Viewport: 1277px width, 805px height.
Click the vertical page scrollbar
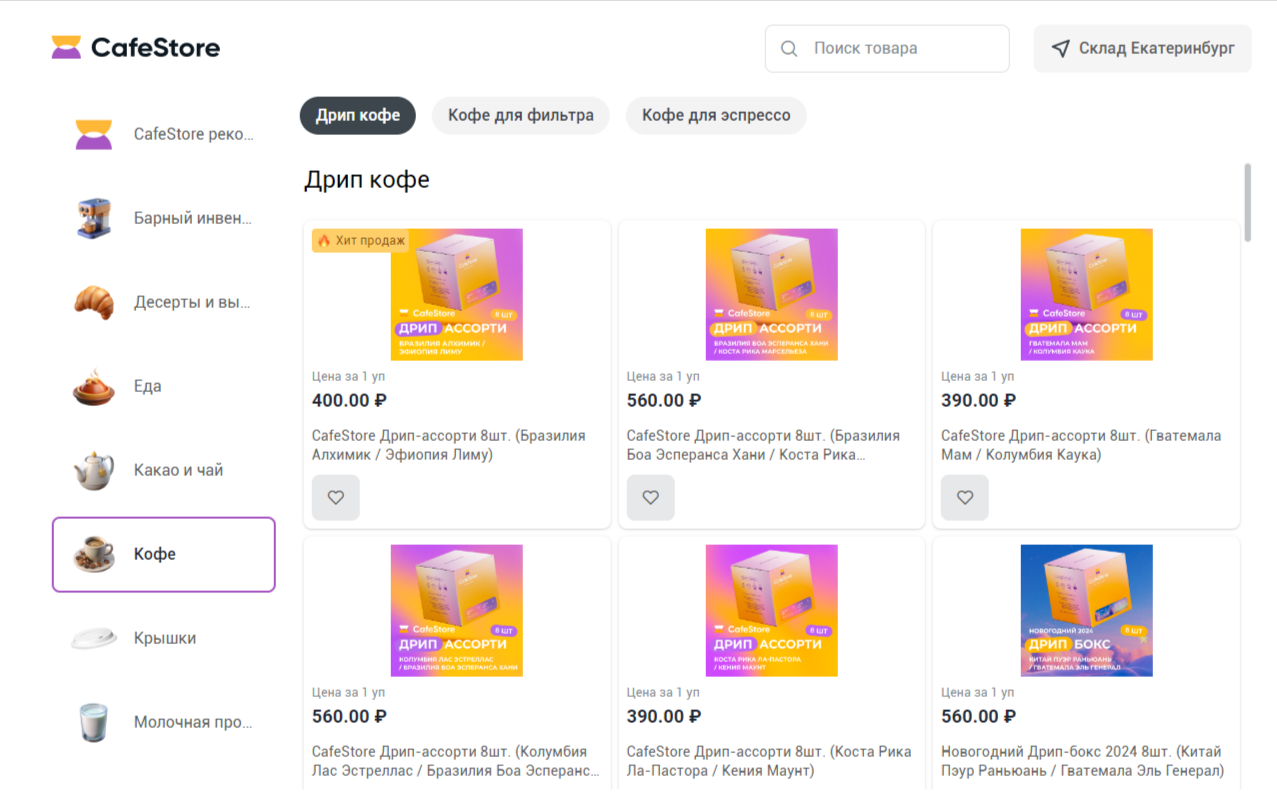1247,202
